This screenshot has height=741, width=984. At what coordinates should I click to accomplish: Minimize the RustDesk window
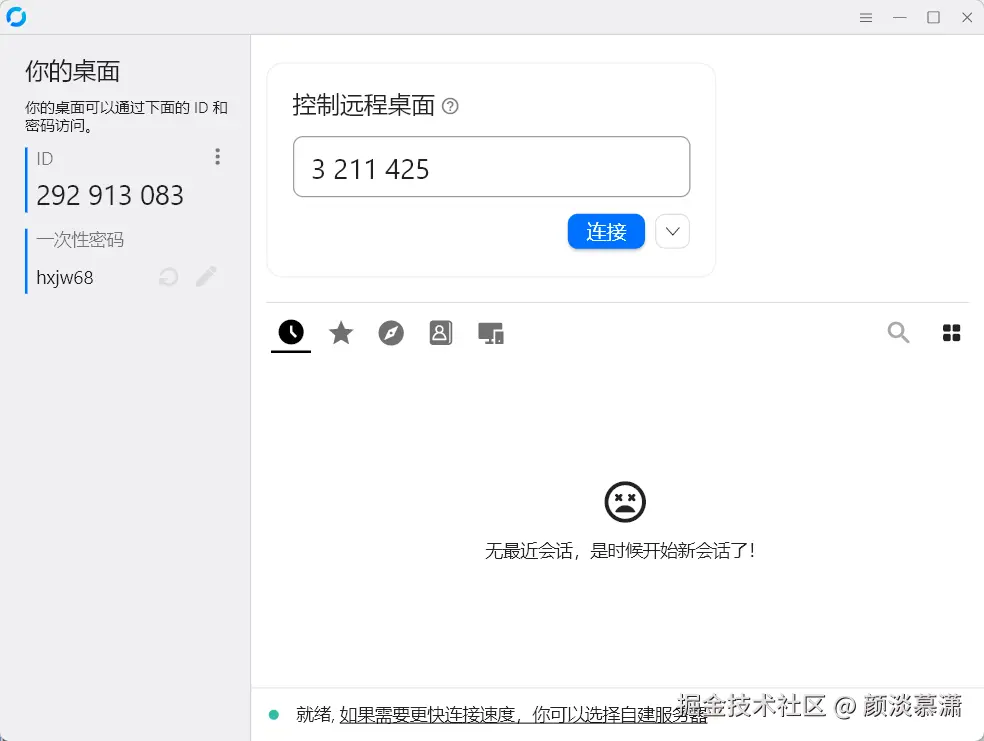tap(900, 18)
